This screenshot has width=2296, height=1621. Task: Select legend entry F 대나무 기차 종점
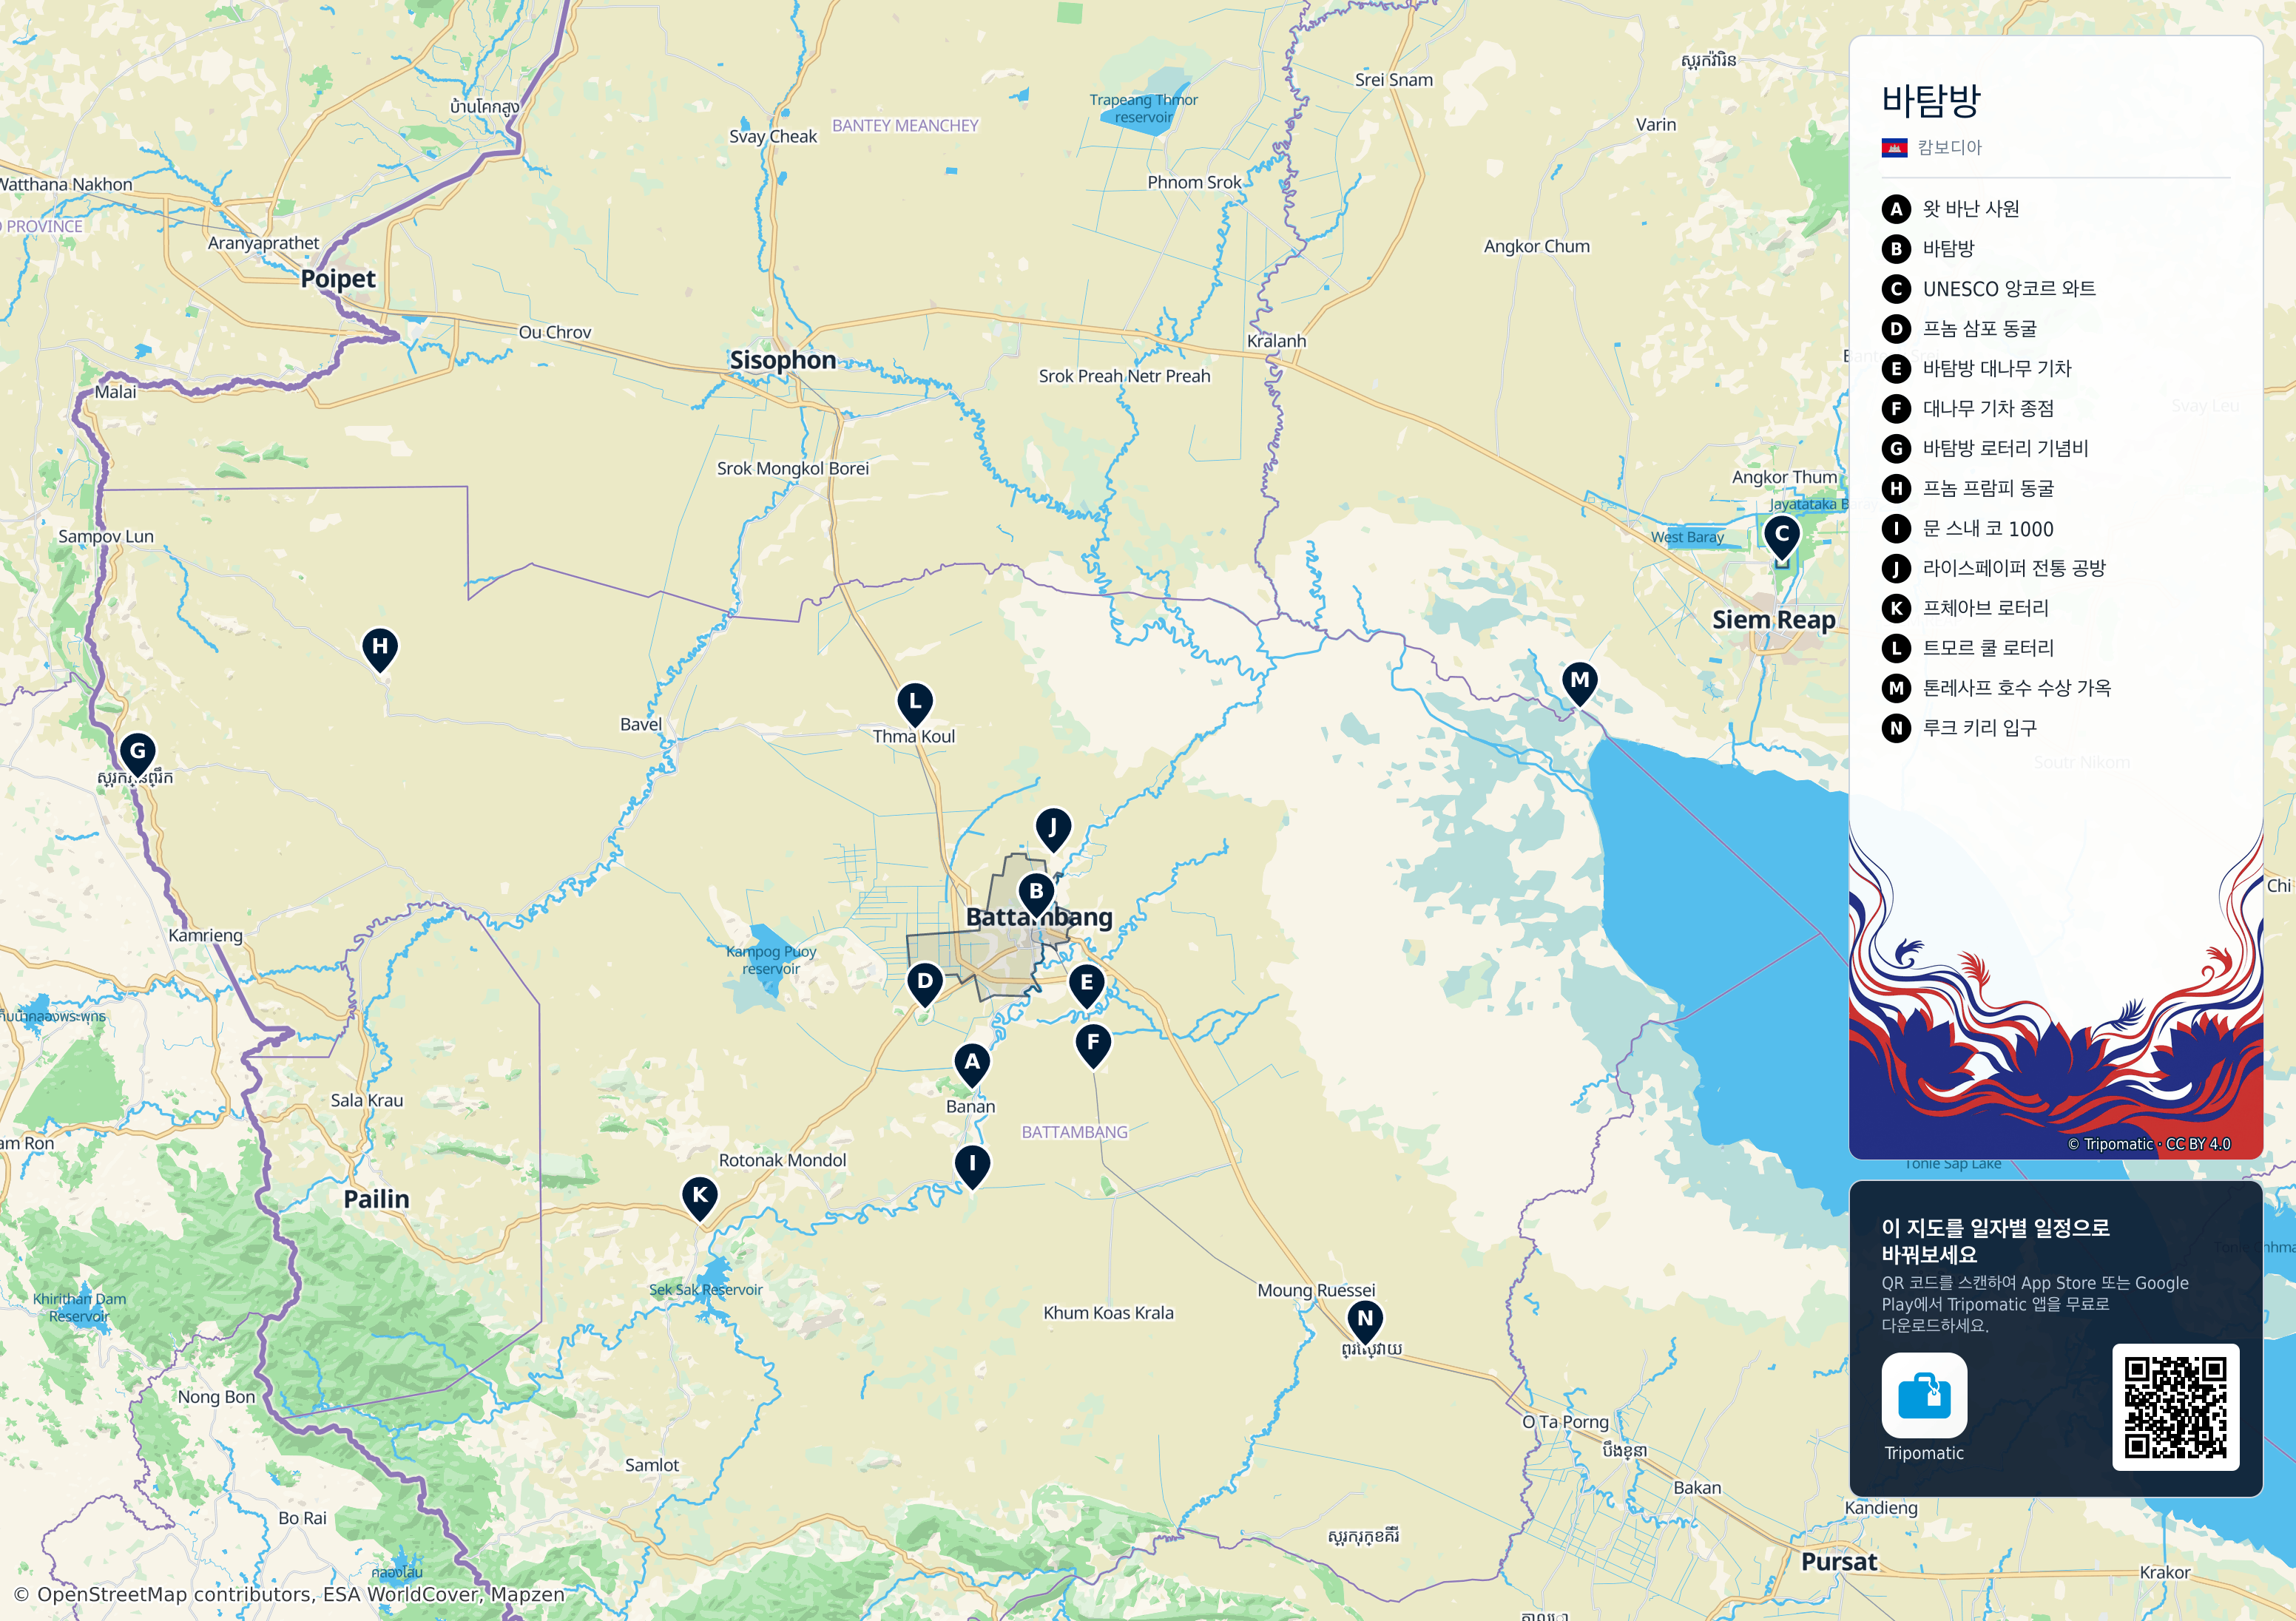(x=1968, y=409)
